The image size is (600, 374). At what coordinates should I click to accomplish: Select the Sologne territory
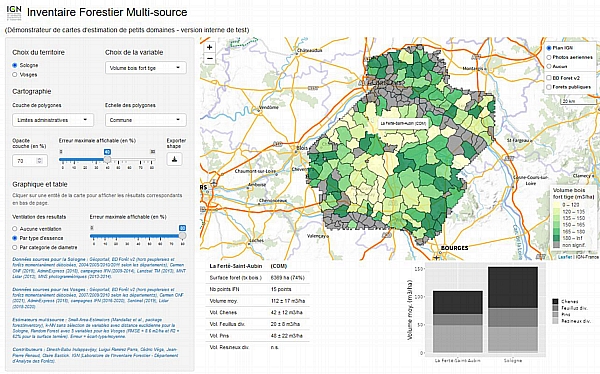click(15, 65)
